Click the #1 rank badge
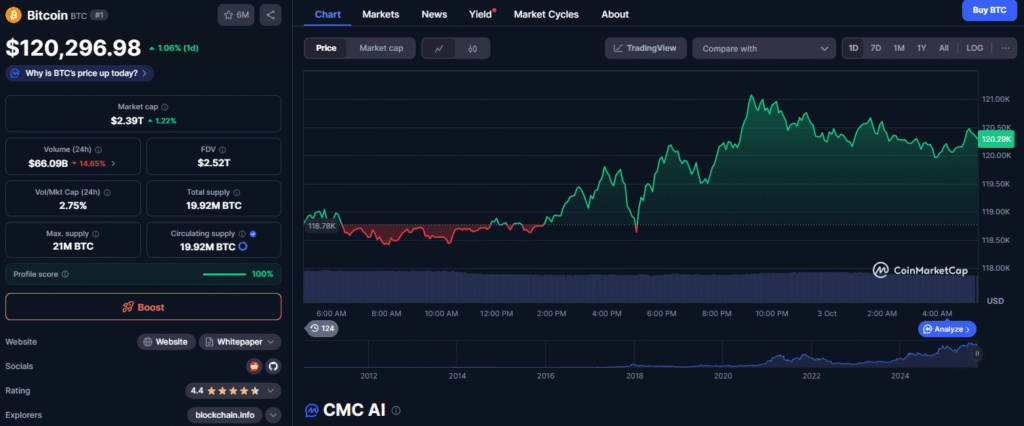Image resolution: width=1024 pixels, height=426 pixels. click(x=99, y=15)
